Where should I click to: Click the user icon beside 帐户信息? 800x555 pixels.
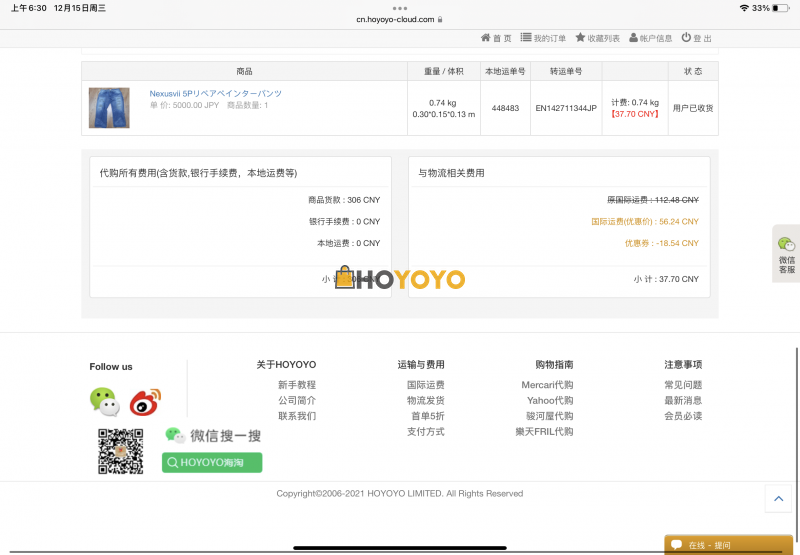[633, 38]
